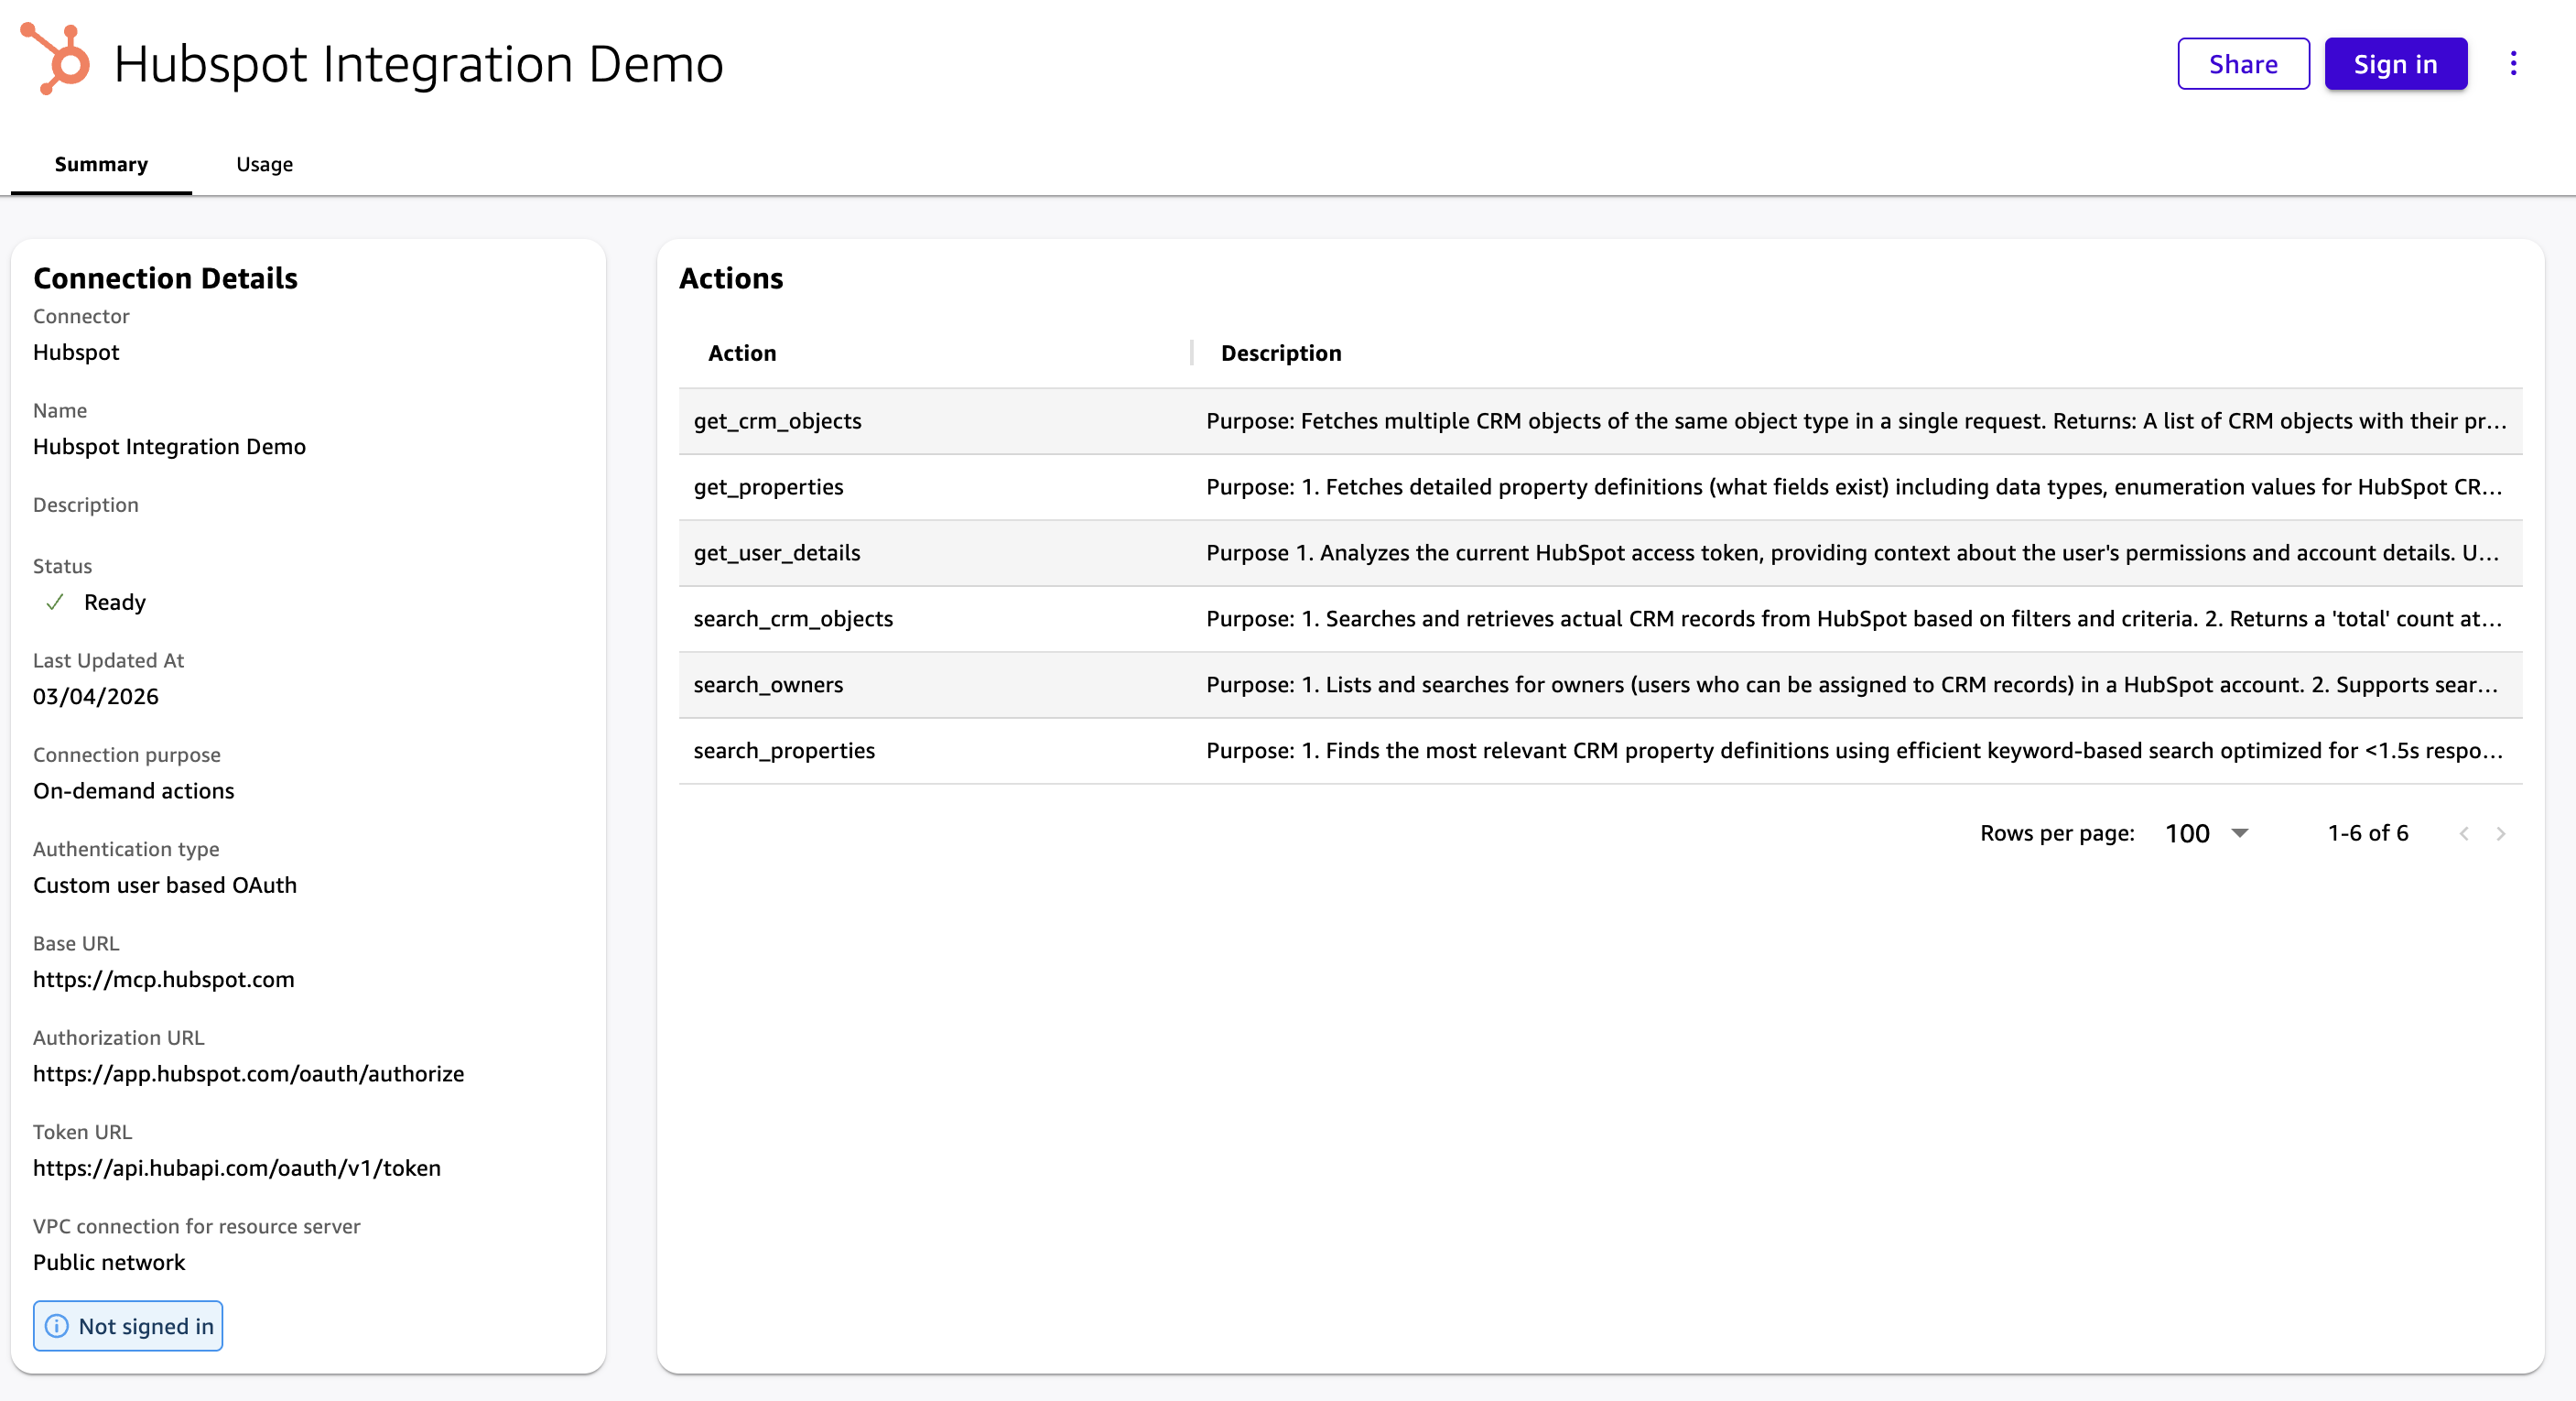Select the get_crm_objects action row
This screenshot has height=1401, width=2576.
[x=777, y=421]
